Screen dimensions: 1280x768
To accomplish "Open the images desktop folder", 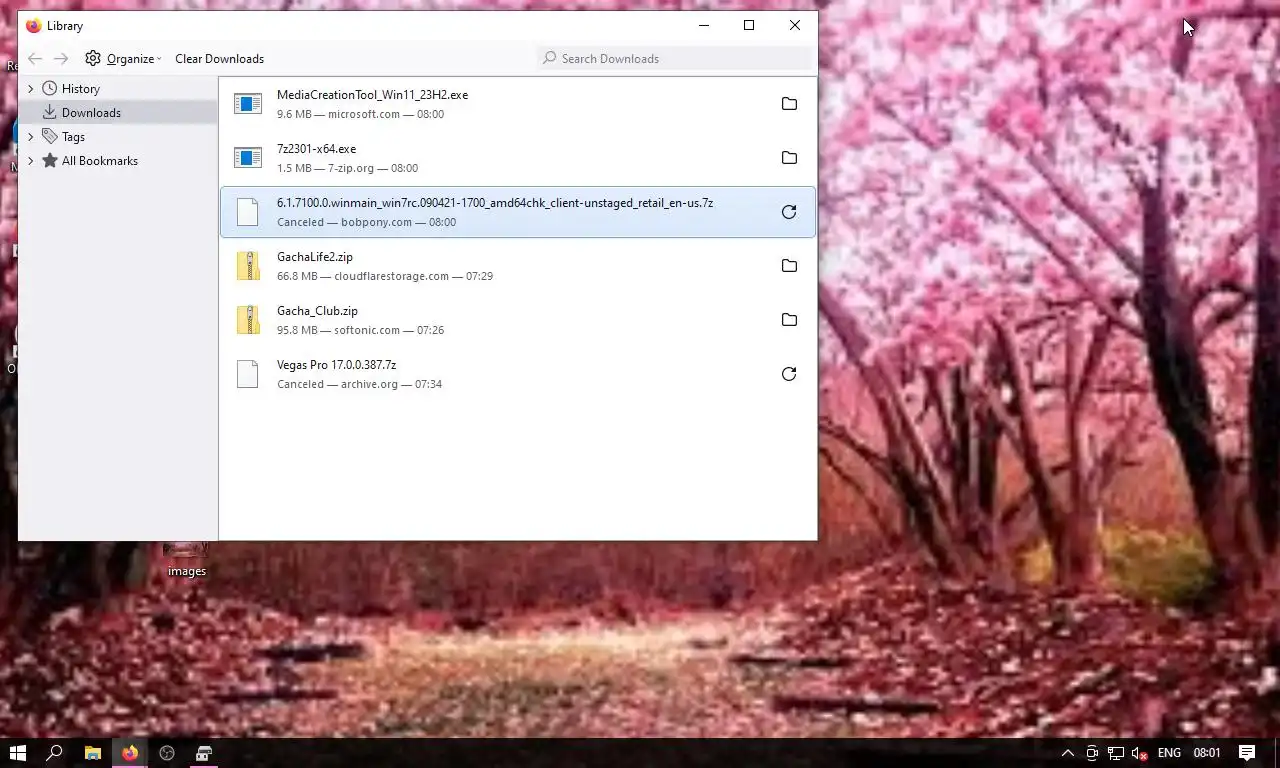I will tap(186, 560).
